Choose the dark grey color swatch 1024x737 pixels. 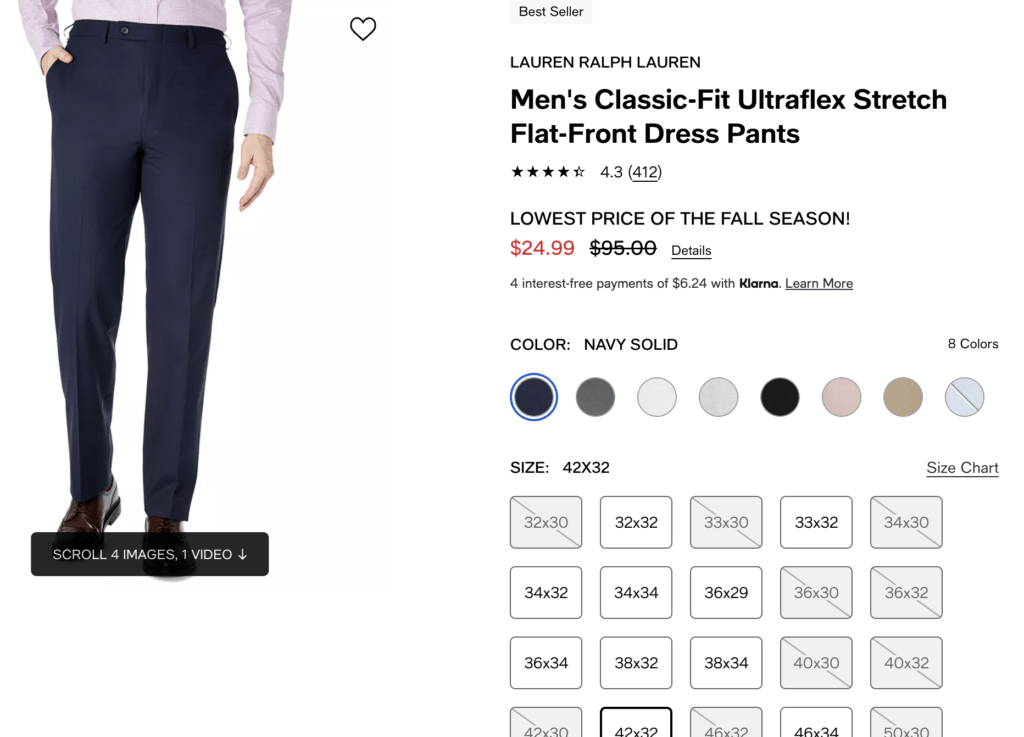[595, 397]
